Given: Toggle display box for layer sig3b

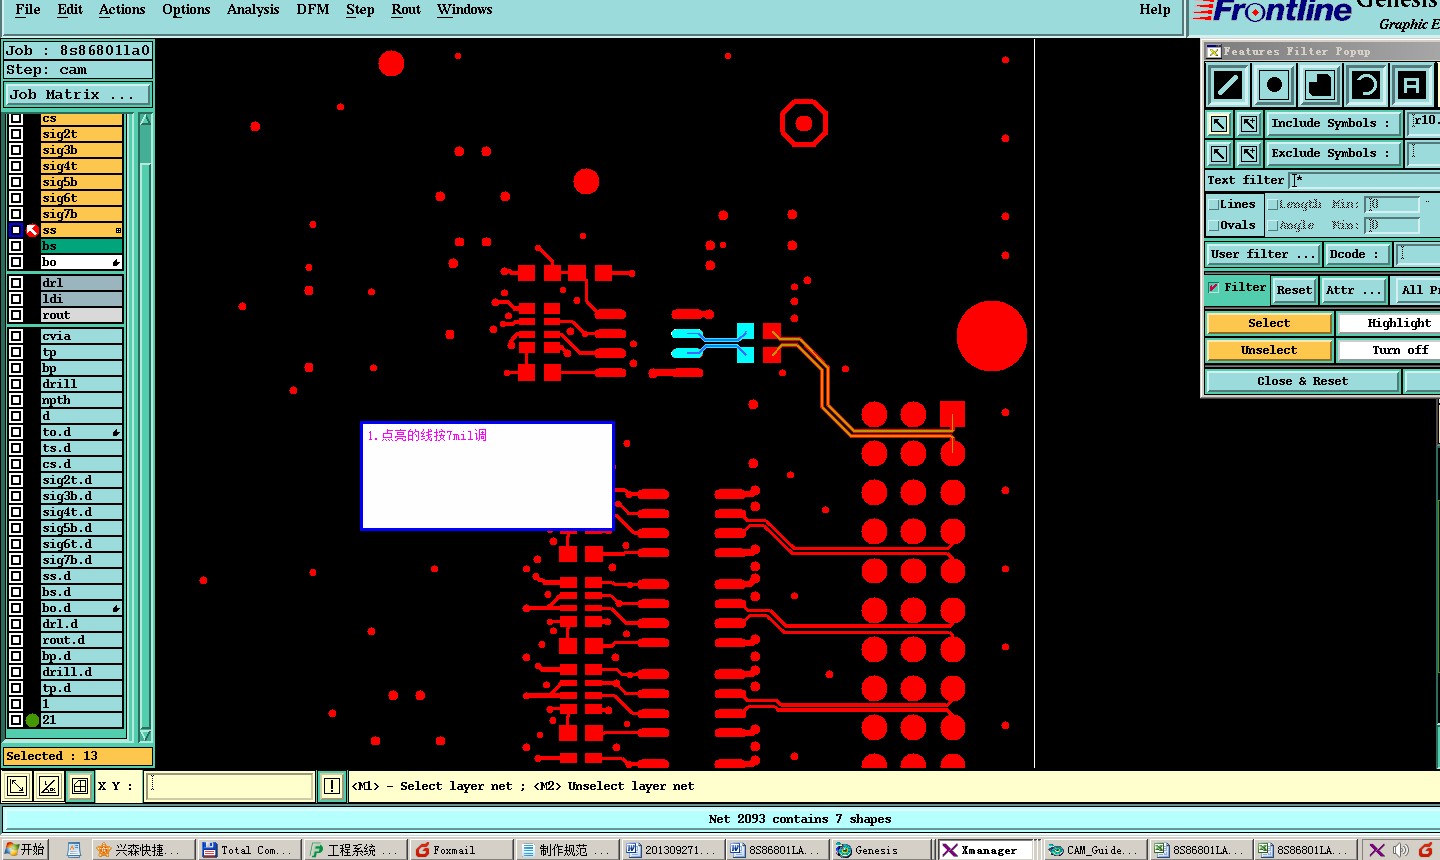Looking at the screenshot, I should [x=16, y=150].
